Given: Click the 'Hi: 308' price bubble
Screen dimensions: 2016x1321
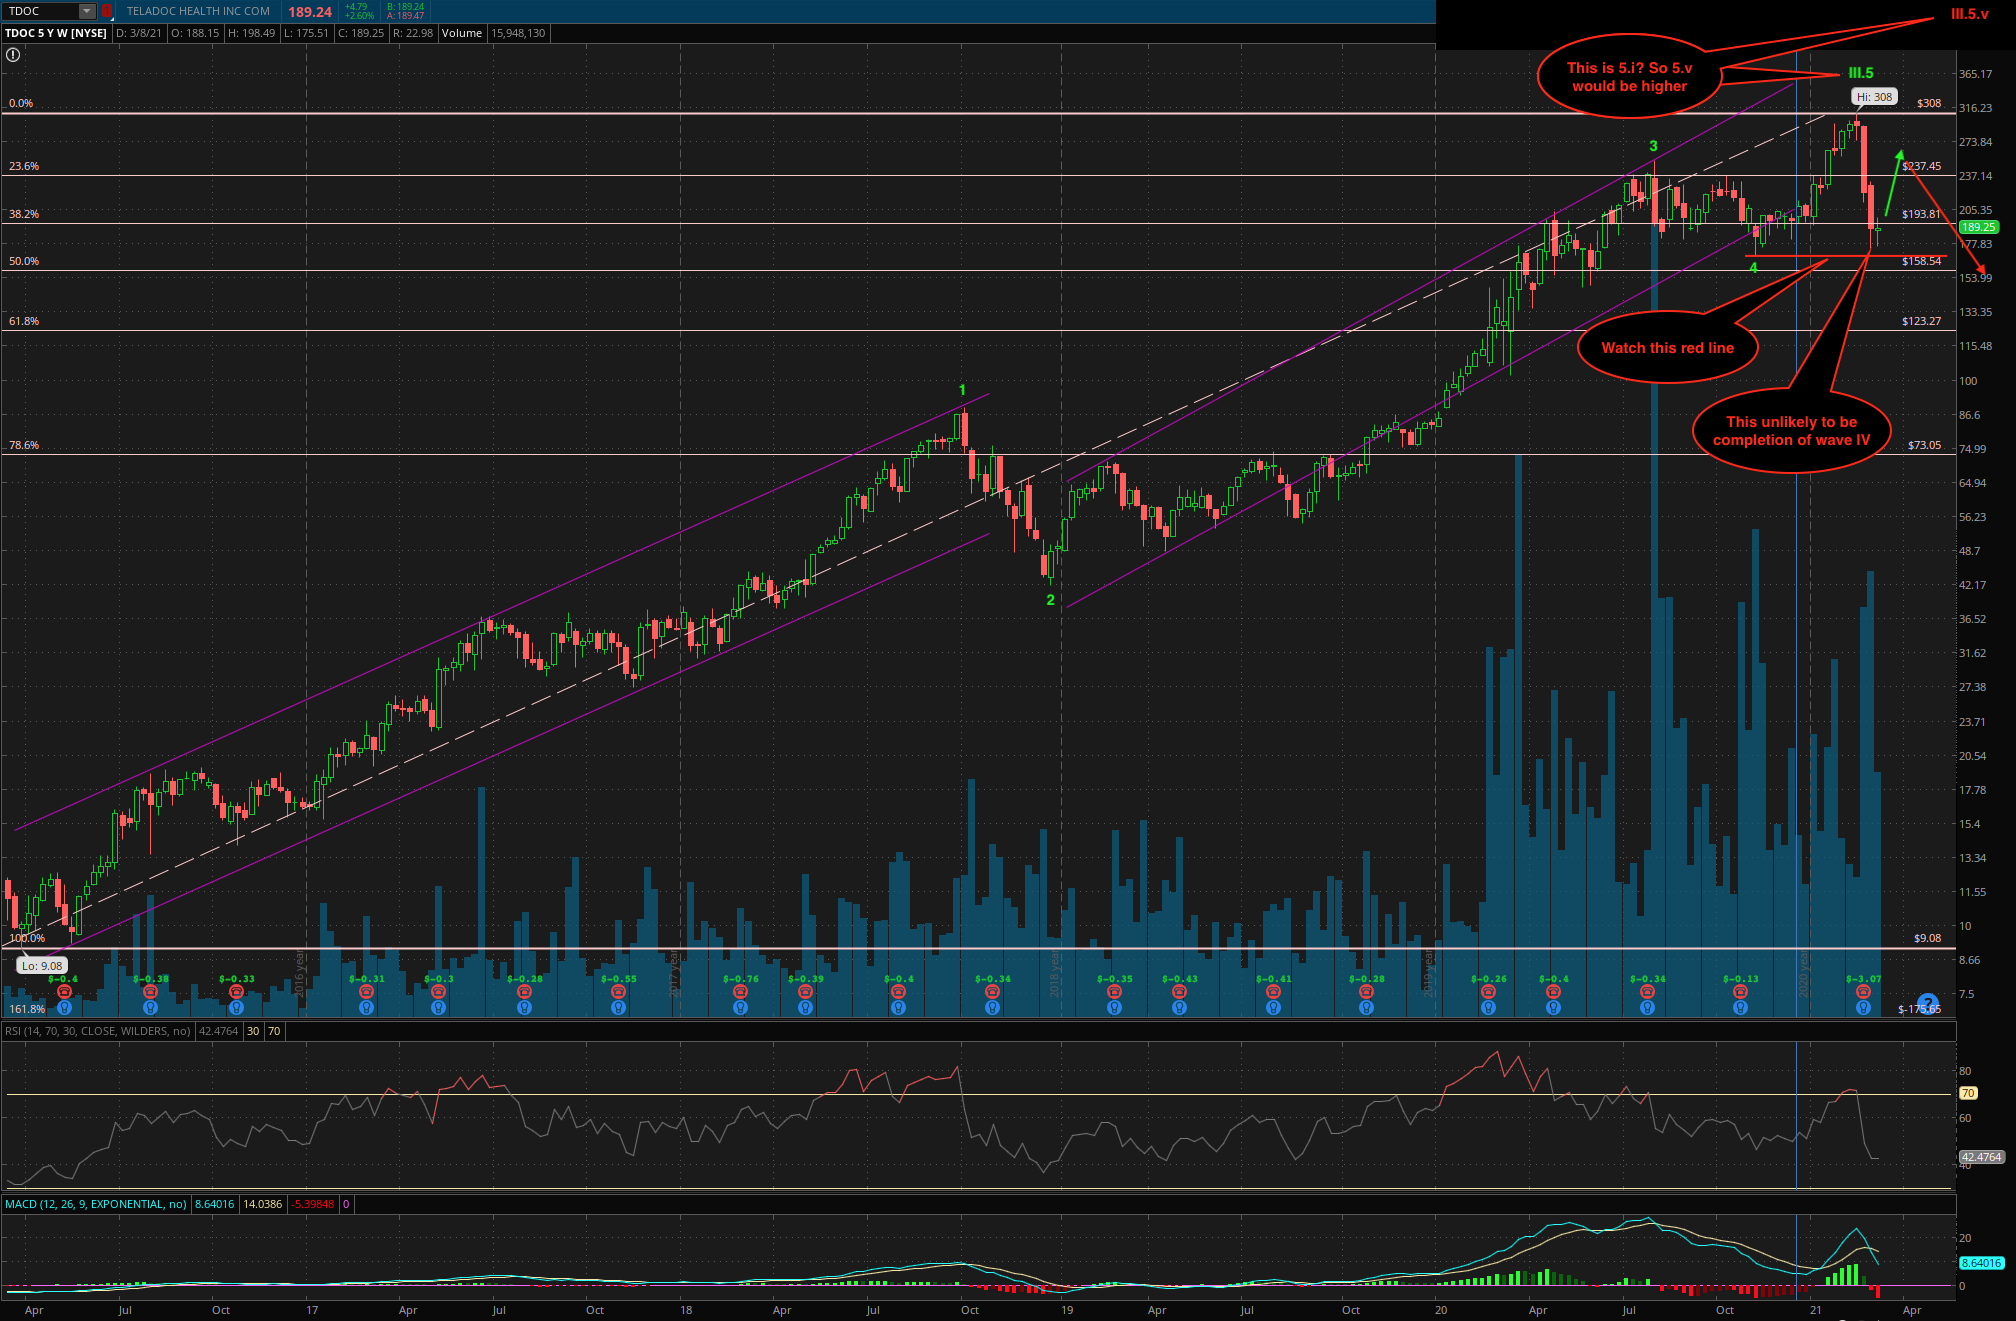Looking at the screenshot, I should 1874,97.
